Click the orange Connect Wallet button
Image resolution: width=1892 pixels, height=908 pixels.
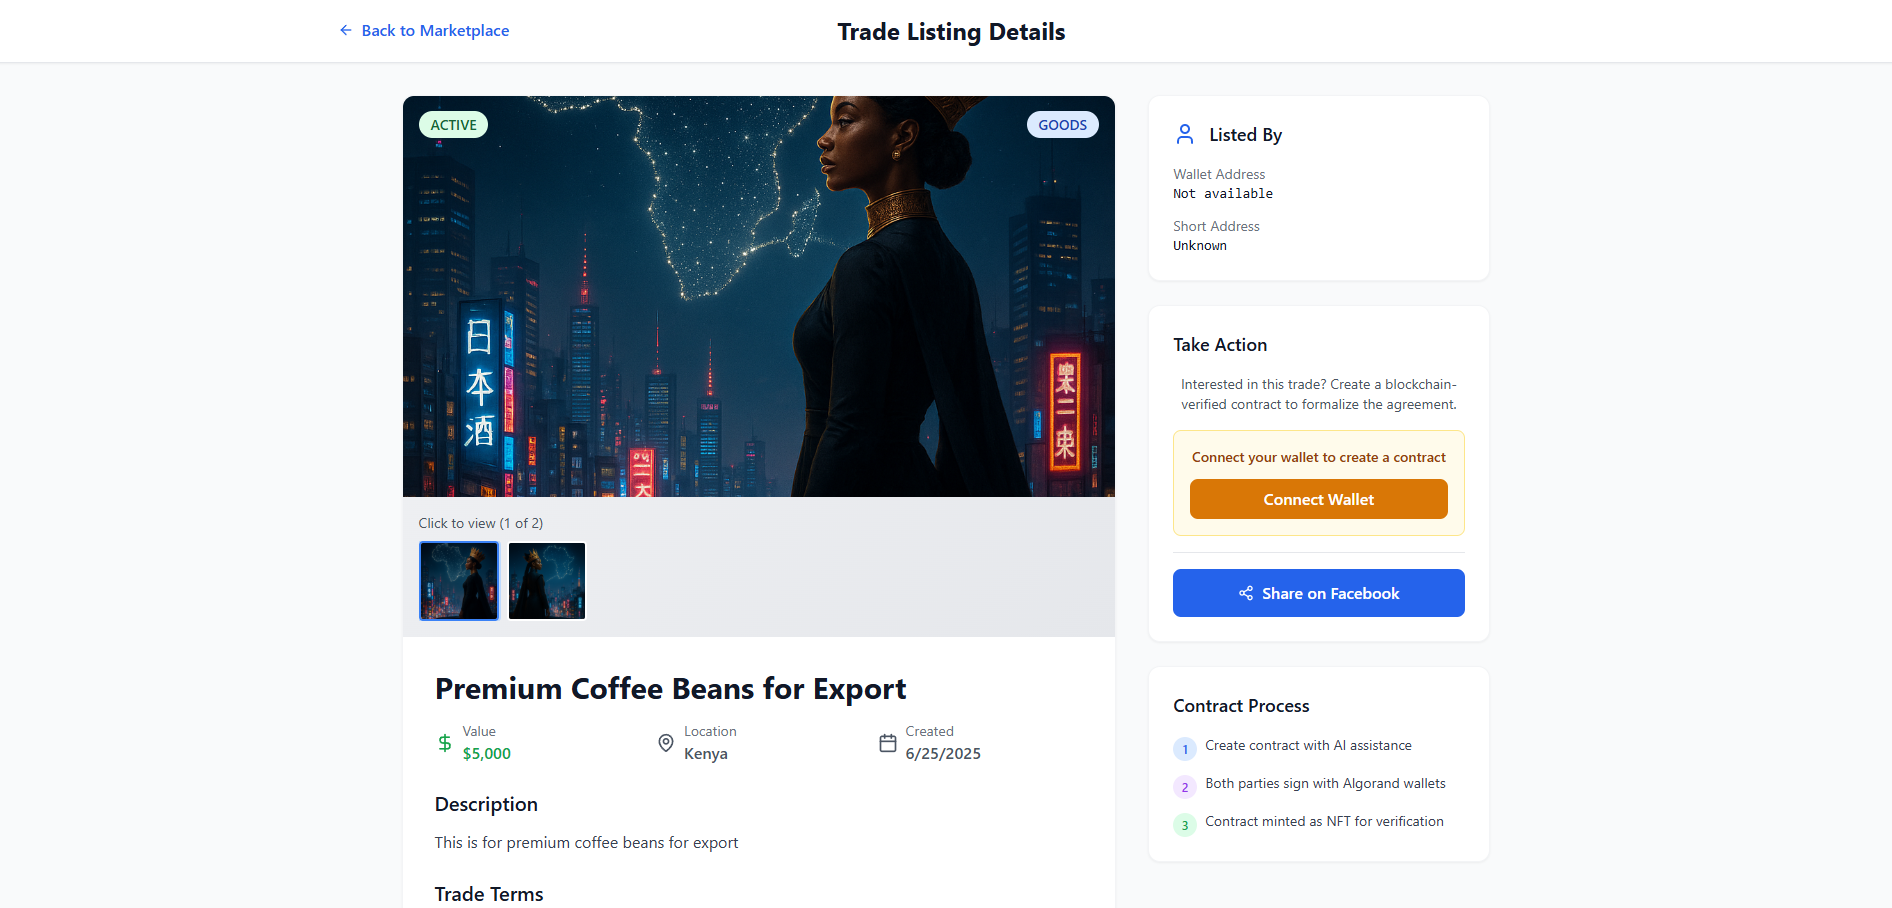(1318, 499)
